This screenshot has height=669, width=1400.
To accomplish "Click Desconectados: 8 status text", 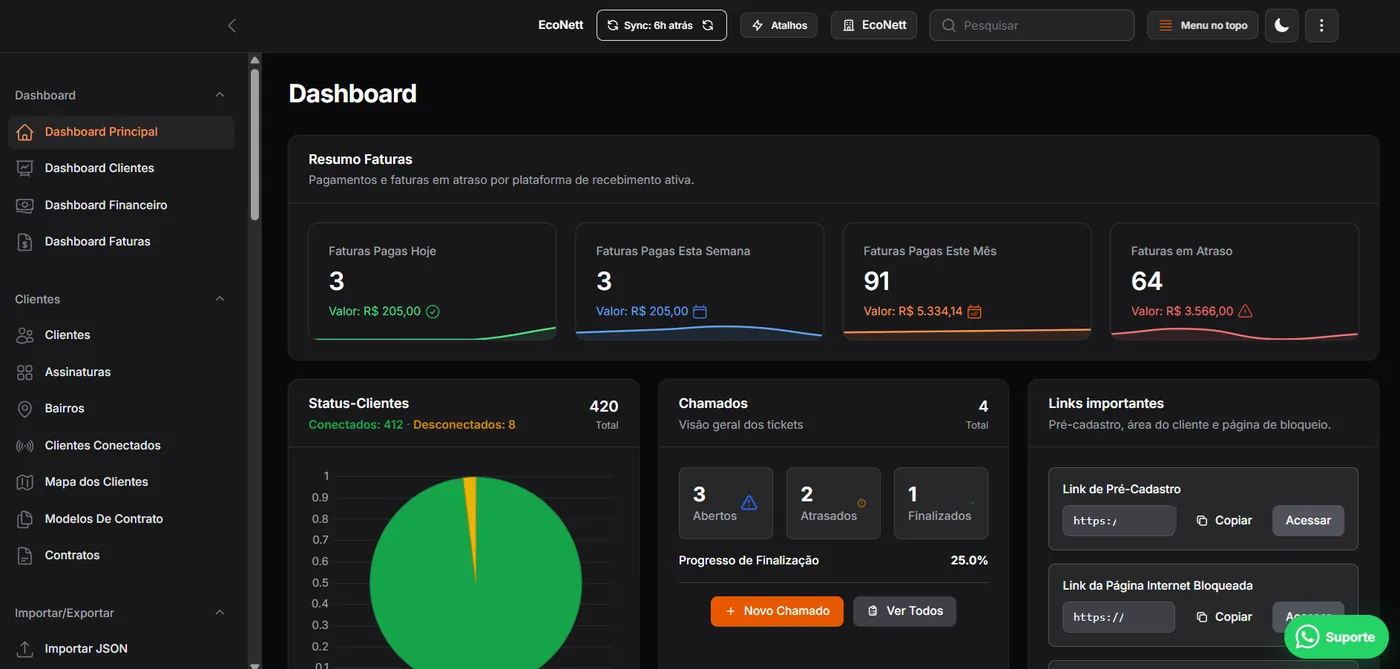I will click(464, 425).
